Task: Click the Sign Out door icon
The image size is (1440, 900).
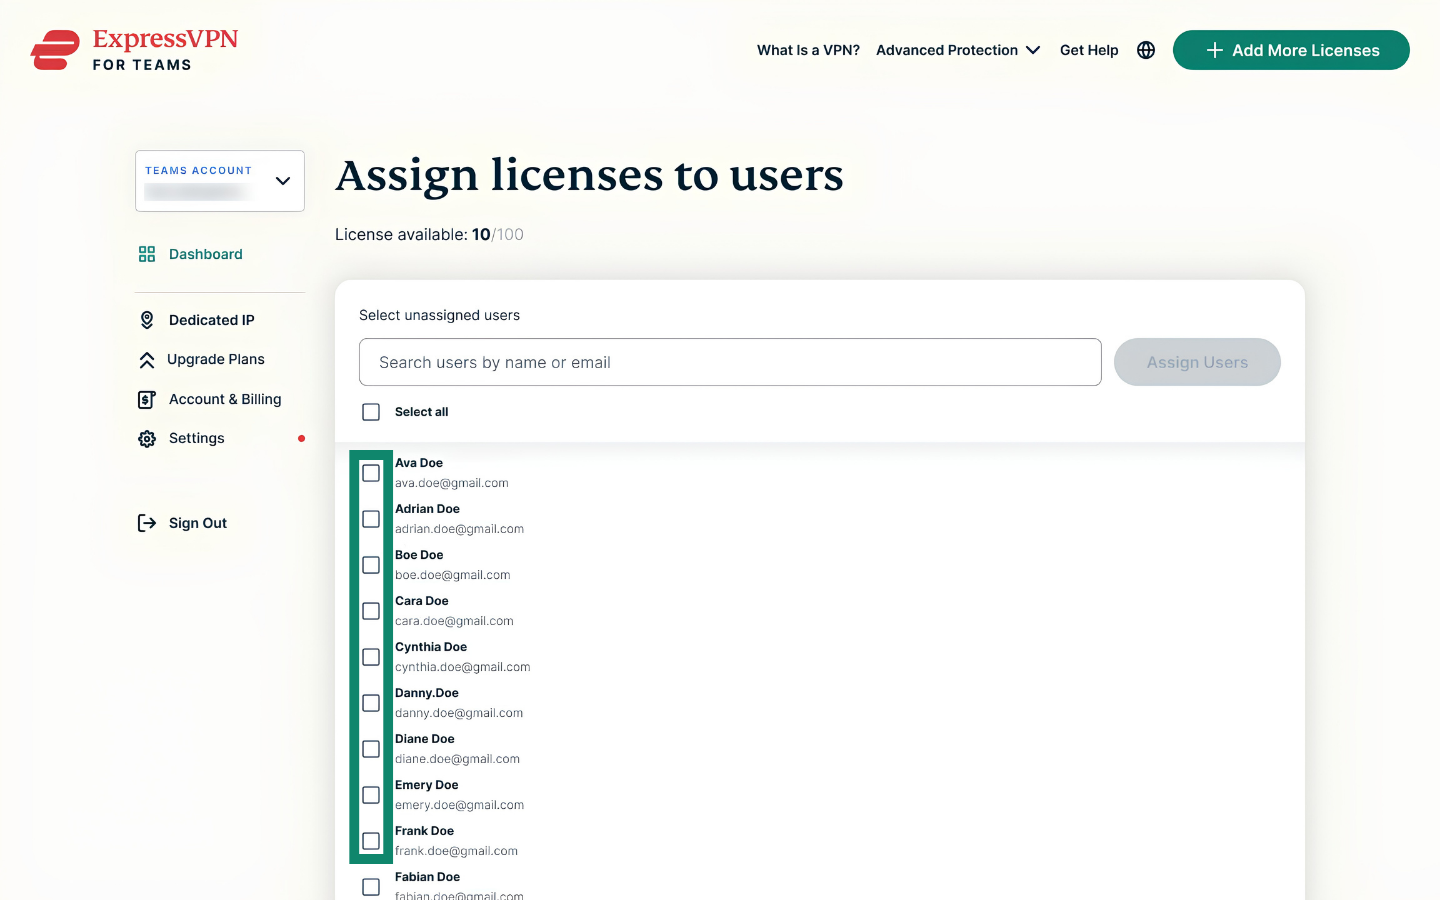Action: [x=147, y=523]
